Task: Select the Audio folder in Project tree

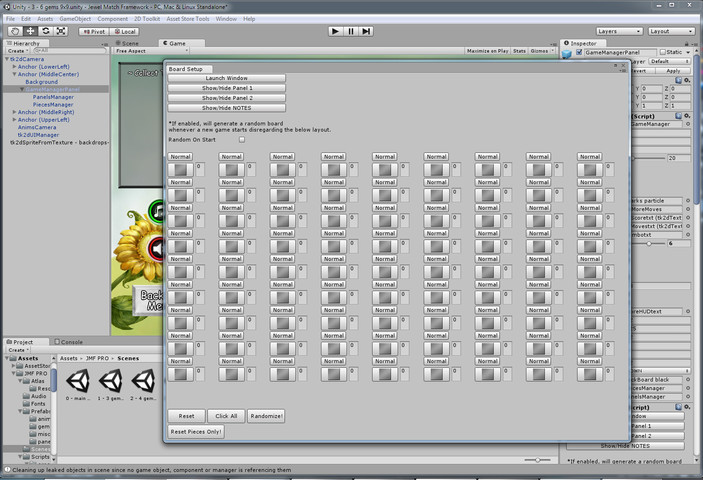Action: 38,396
